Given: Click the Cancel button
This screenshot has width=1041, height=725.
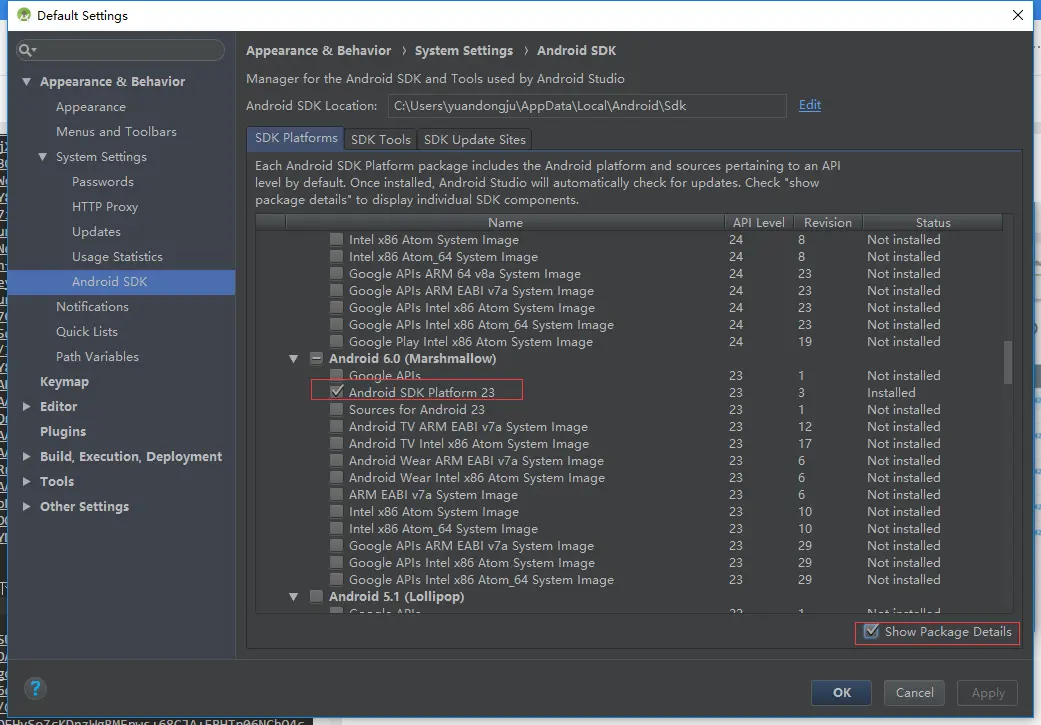Looking at the screenshot, I should (914, 692).
